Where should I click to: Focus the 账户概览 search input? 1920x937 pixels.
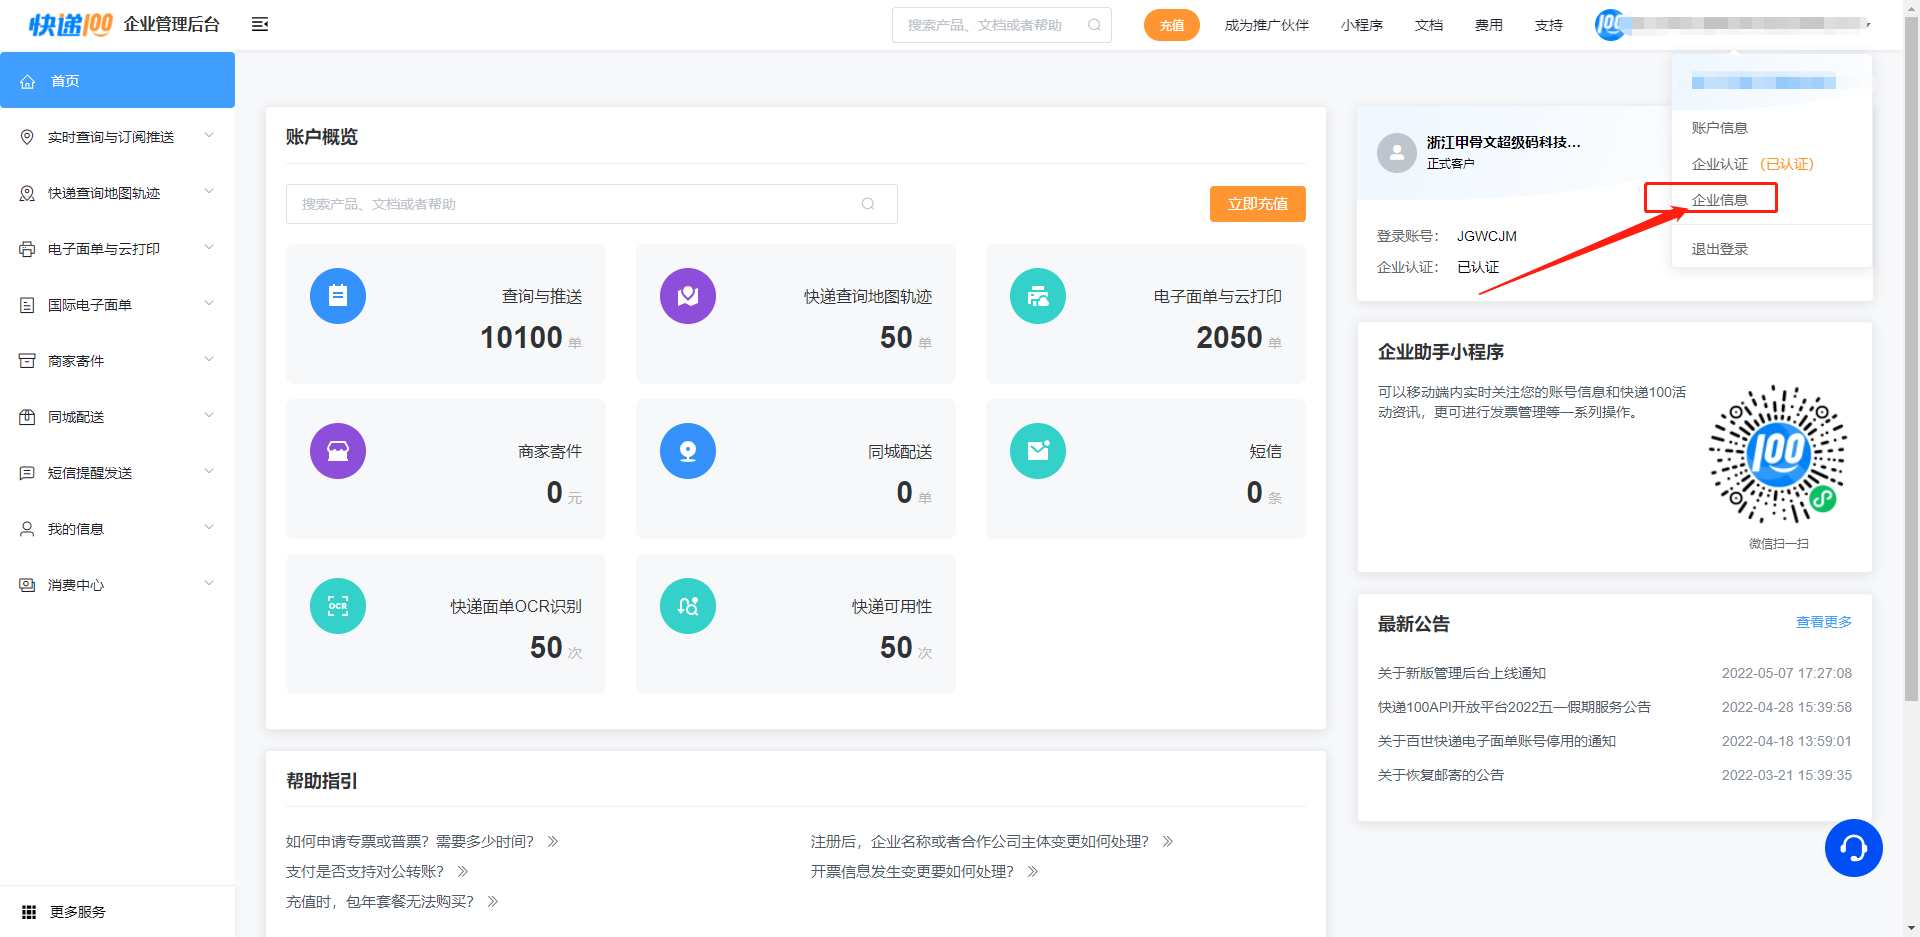(592, 204)
